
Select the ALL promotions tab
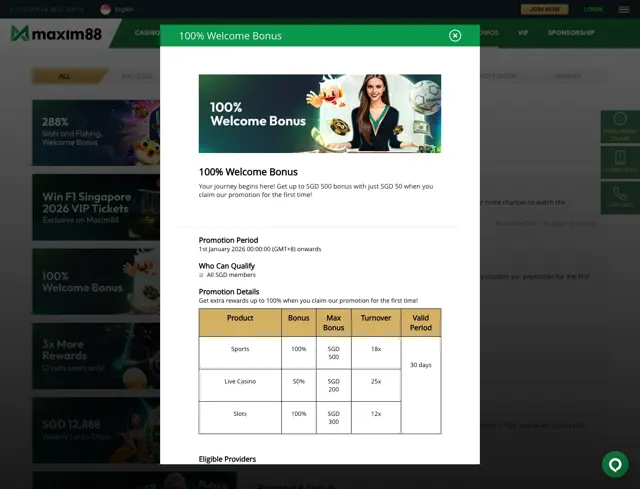[x=69, y=76]
